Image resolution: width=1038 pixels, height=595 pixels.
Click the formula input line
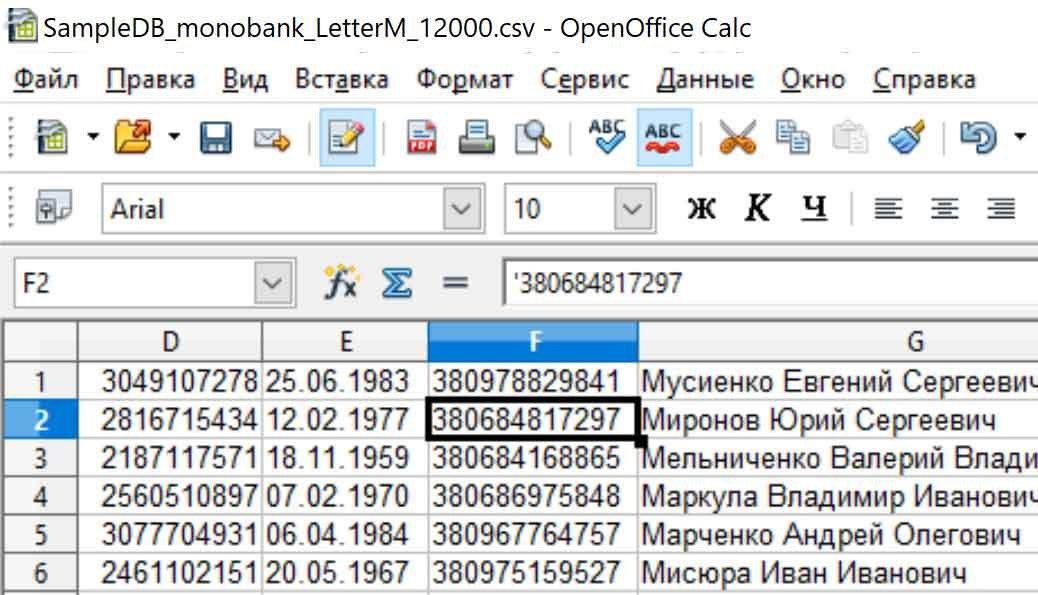[x=770, y=284]
